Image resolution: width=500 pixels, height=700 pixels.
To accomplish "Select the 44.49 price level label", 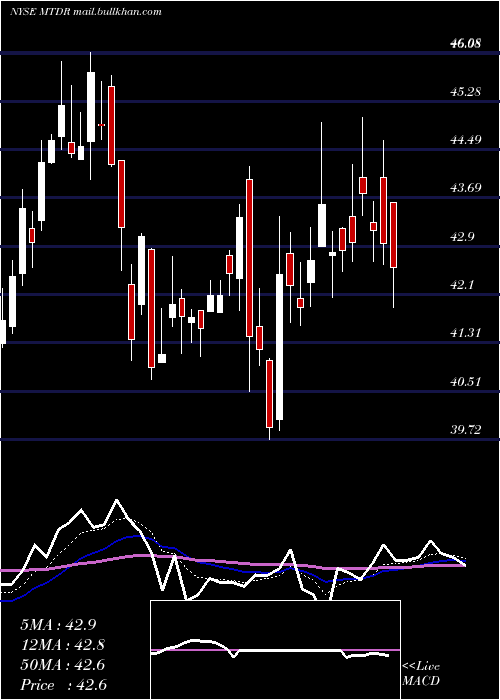I will click(x=466, y=140).
